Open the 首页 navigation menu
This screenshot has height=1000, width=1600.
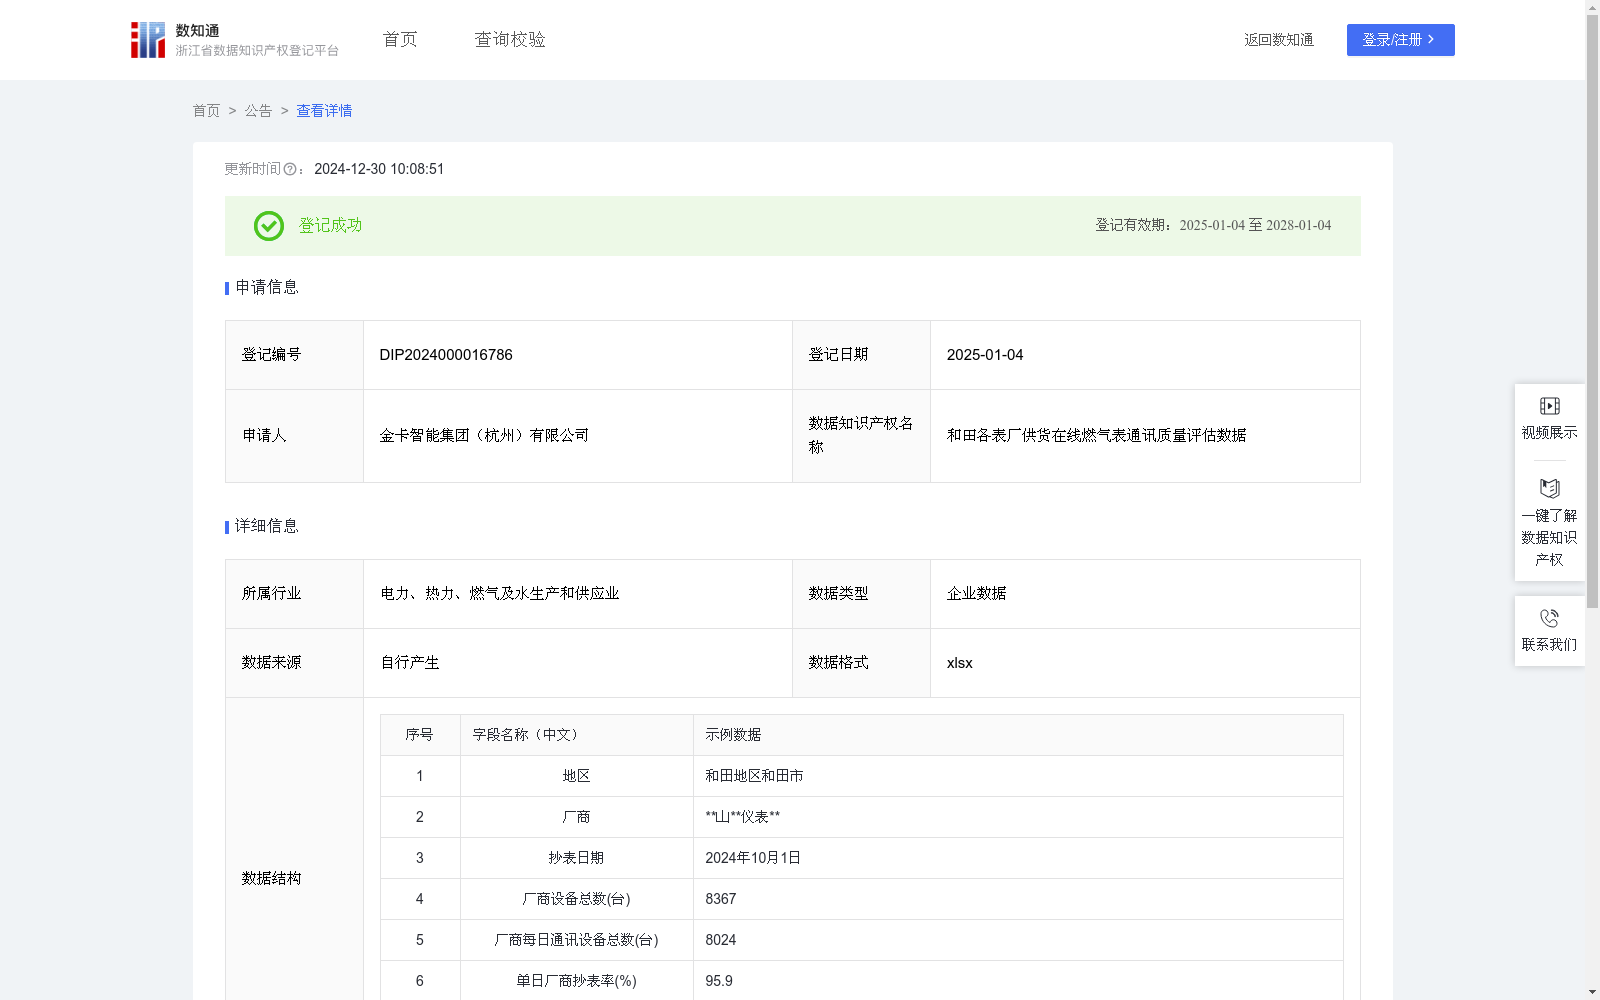click(x=400, y=40)
